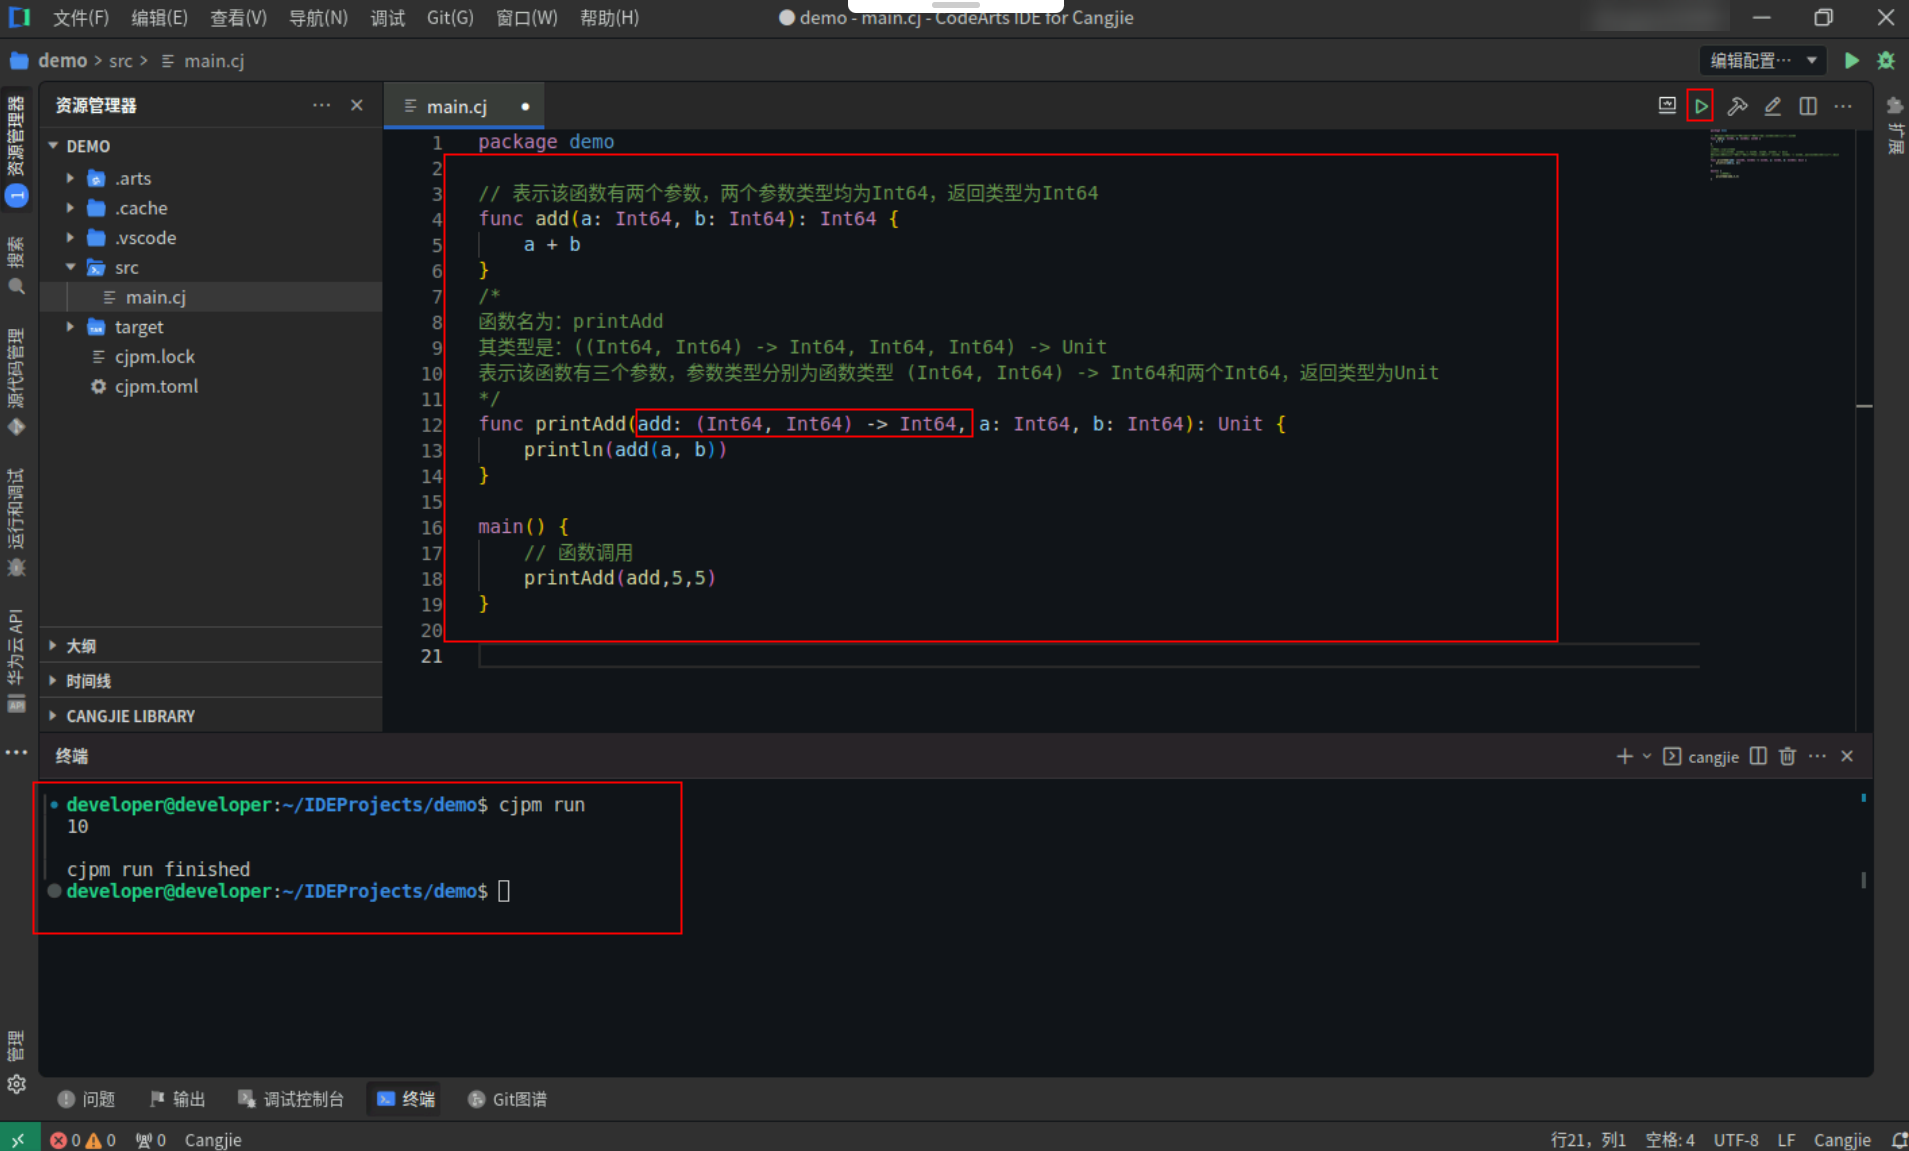This screenshot has width=1909, height=1151.
Task: Show additional activity bar views ellipsis
Action: point(16,752)
